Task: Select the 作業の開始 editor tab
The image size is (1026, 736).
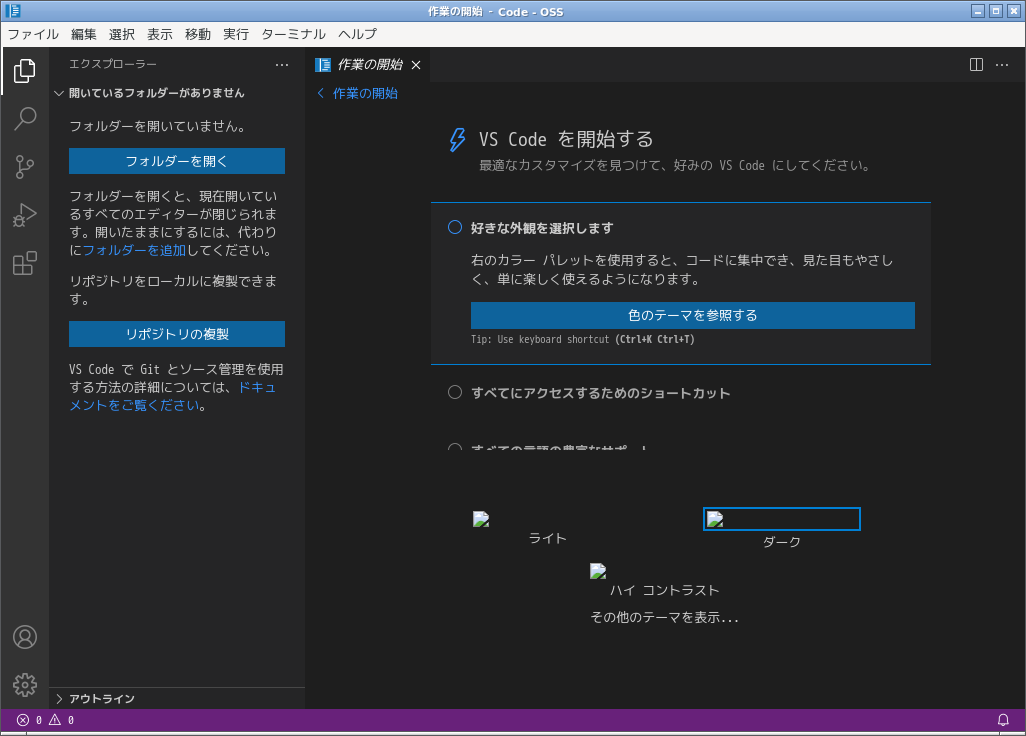Action: (x=368, y=65)
